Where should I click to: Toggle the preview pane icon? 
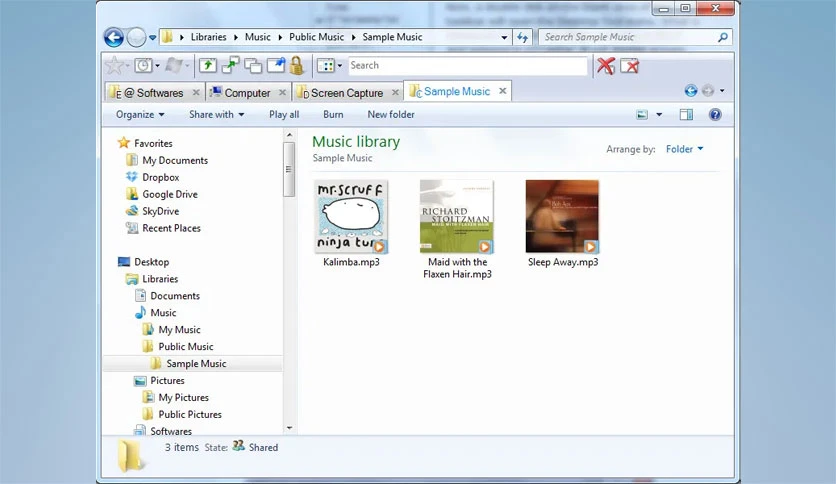[x=686, y=115]
